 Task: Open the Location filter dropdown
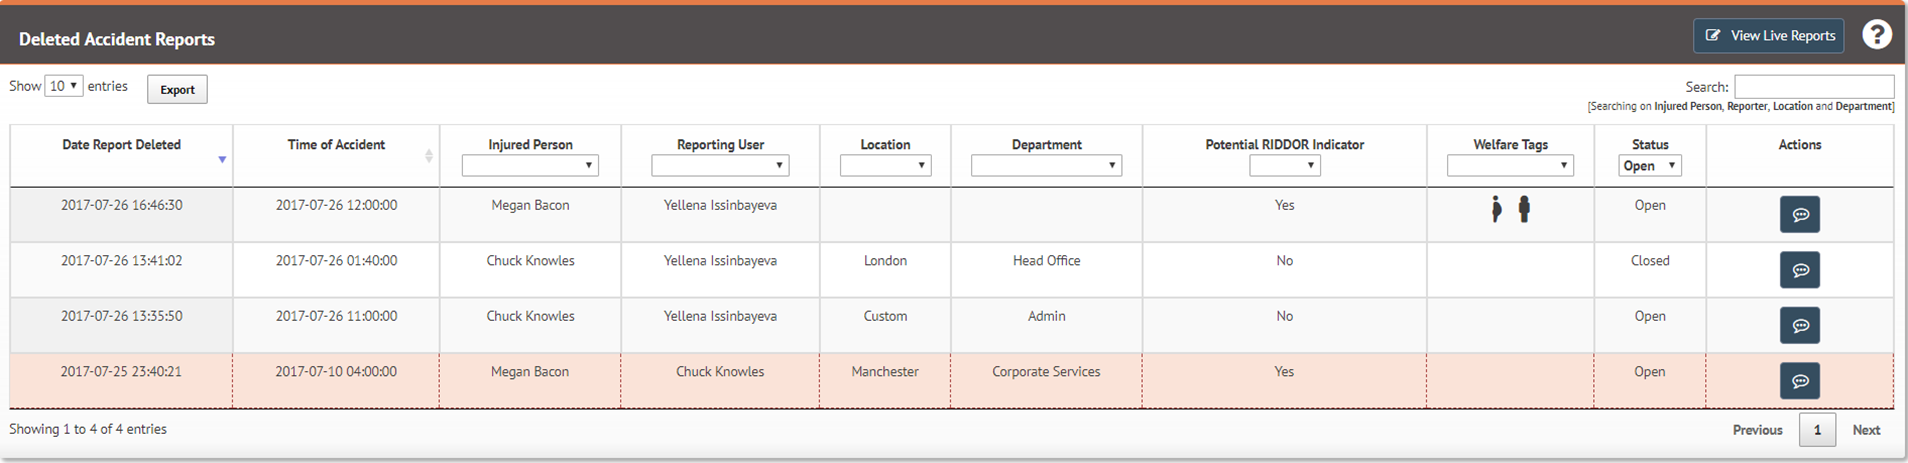pyautogui.click(x=885, y=166)
